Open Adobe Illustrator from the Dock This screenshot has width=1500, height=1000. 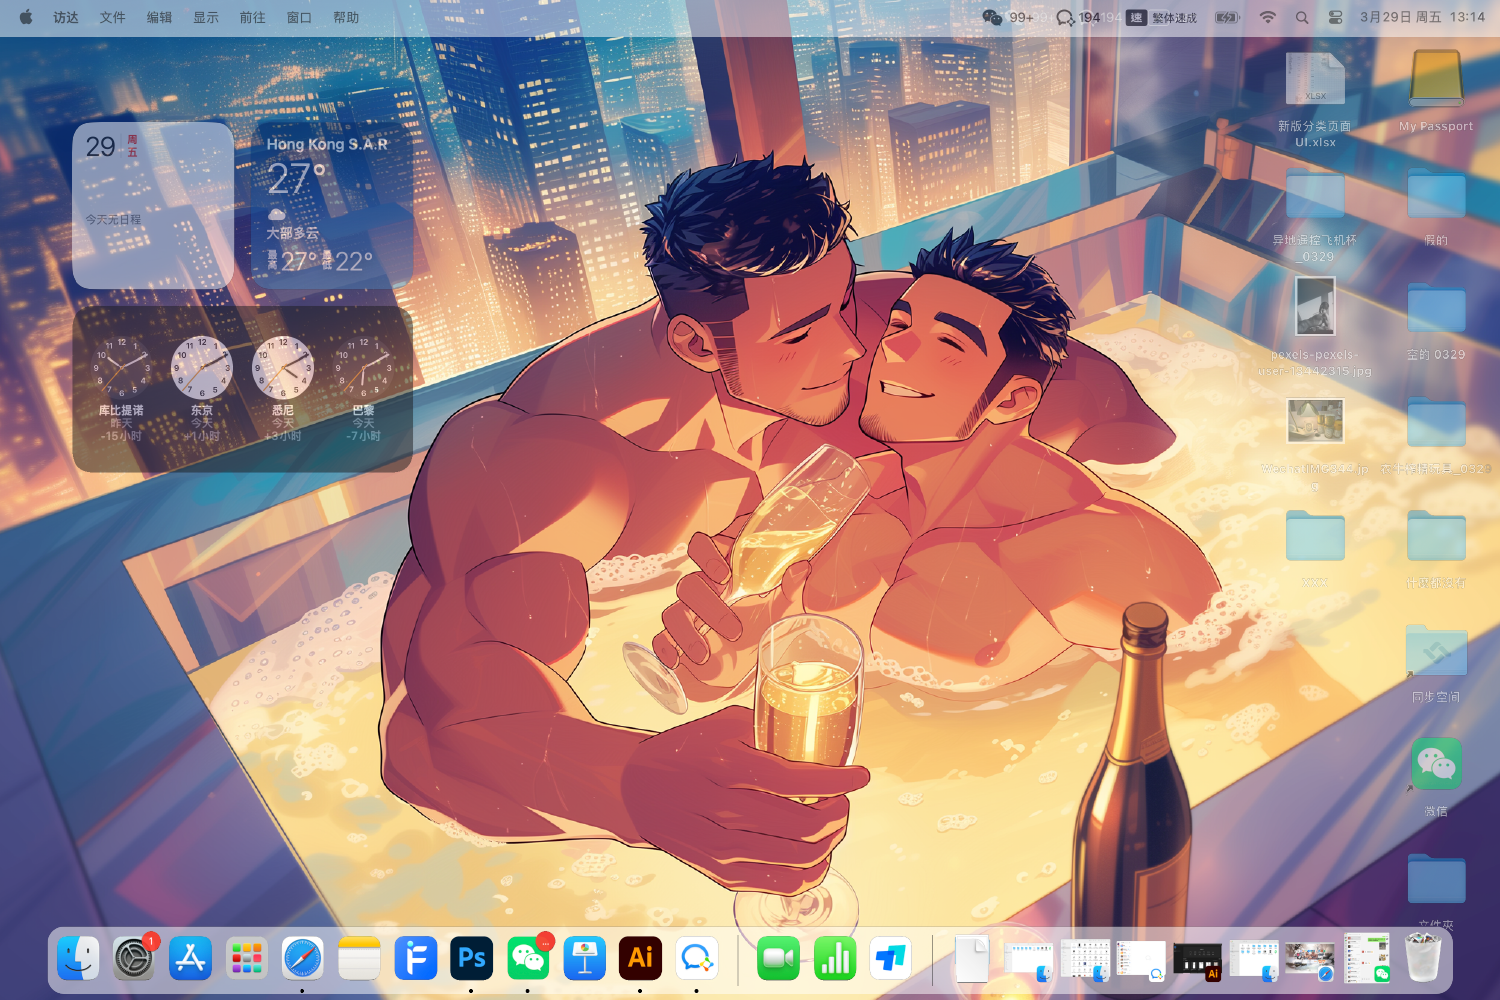click(641, 958)
